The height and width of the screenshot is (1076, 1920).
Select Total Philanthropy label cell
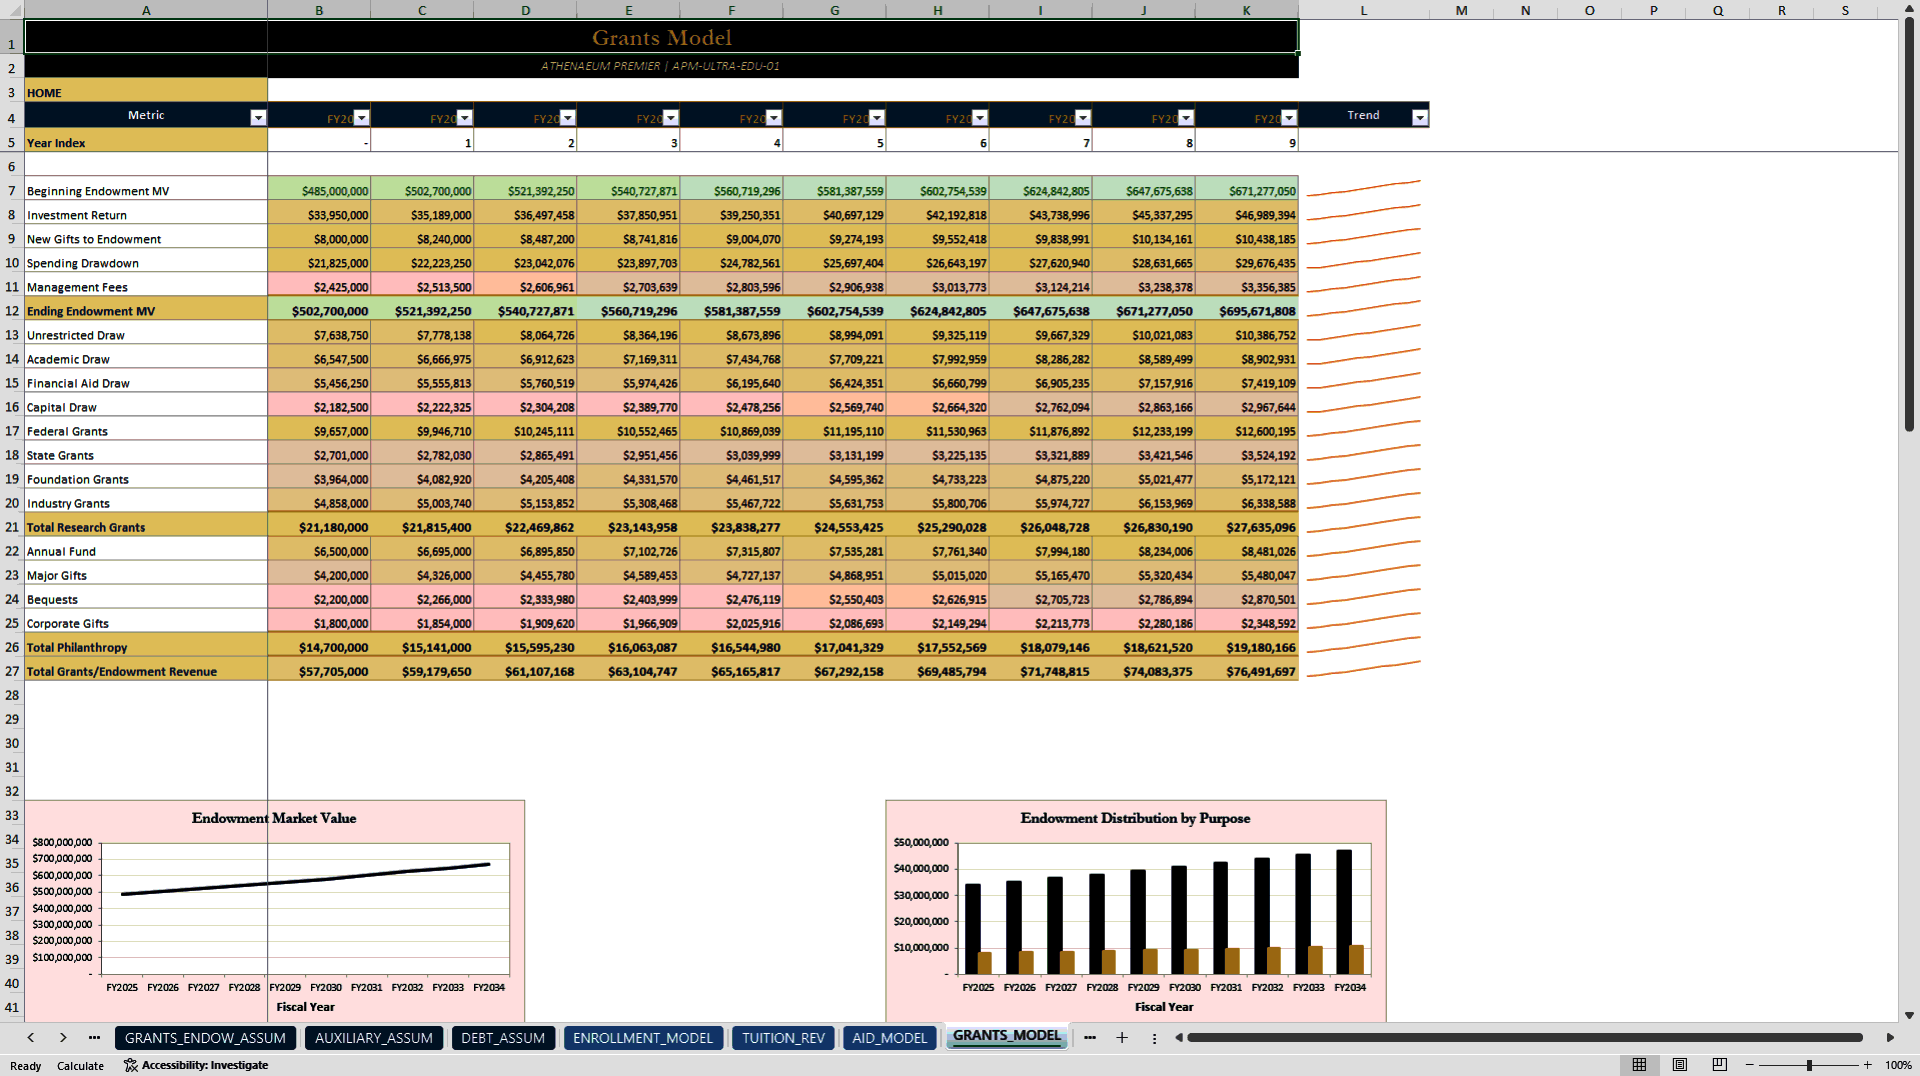click(146, 647)
